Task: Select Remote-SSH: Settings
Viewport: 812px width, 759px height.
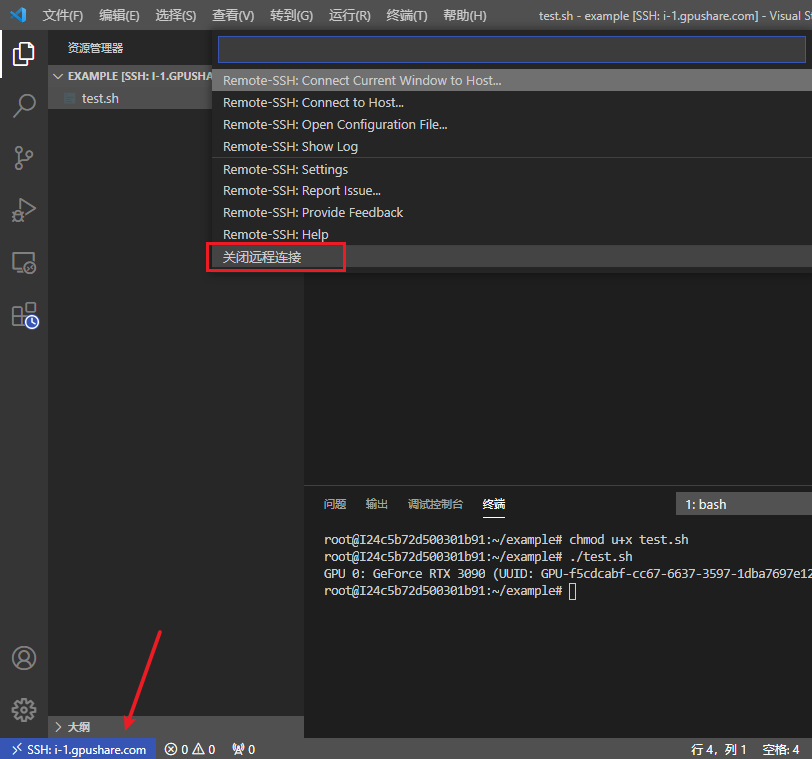Action: pos(512,169)
